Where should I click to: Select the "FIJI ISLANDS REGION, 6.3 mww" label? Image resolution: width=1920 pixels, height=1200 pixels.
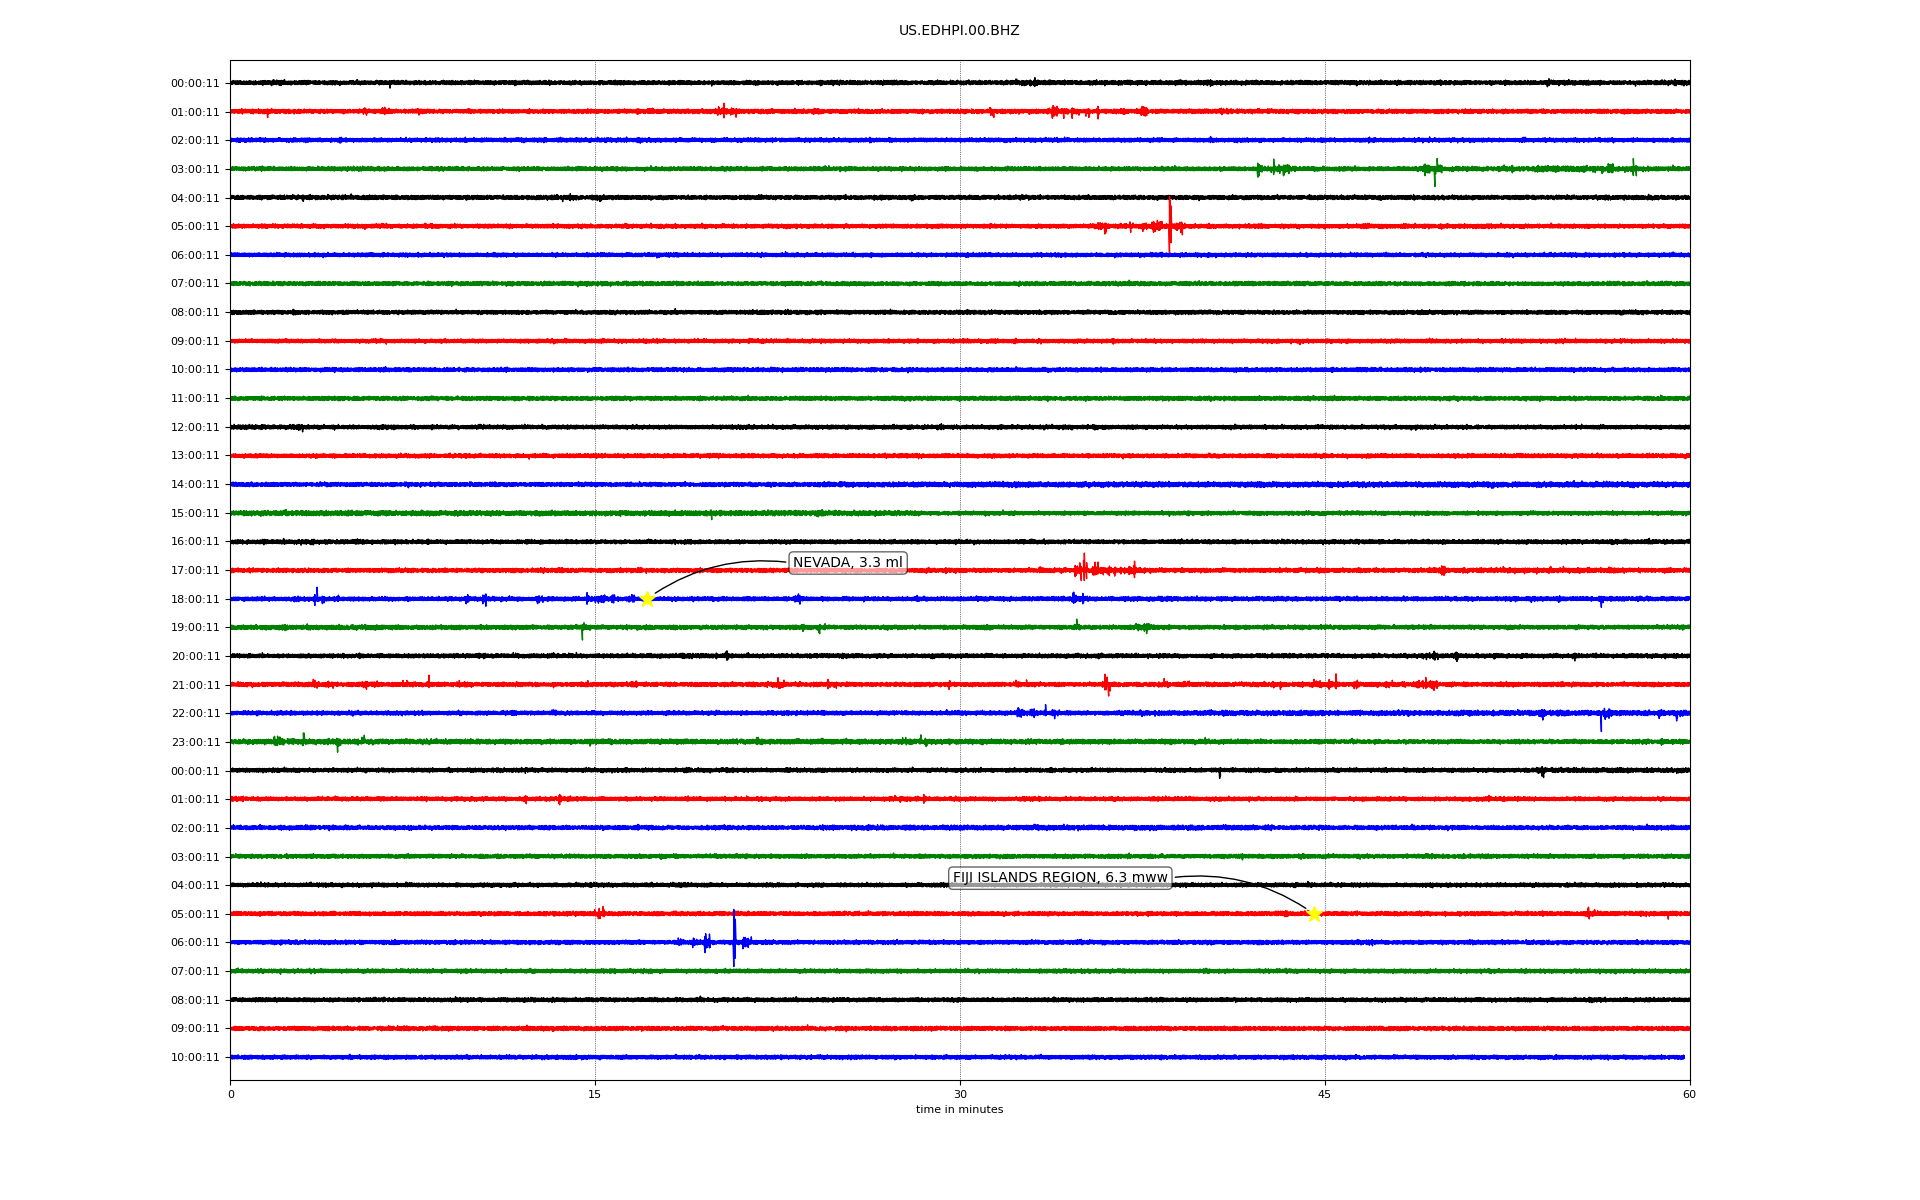[1059, 878]
